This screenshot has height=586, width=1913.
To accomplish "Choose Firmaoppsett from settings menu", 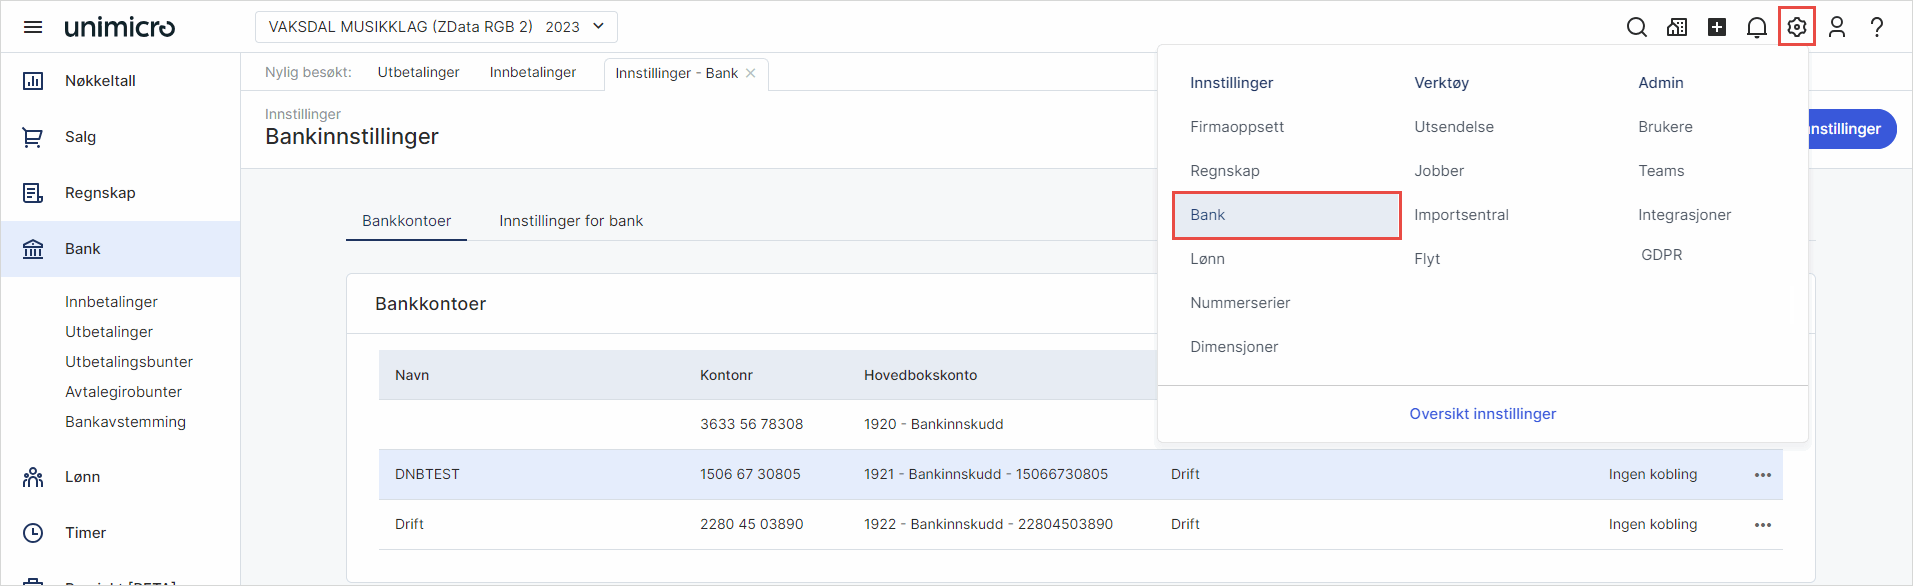I will [1237, 127].
